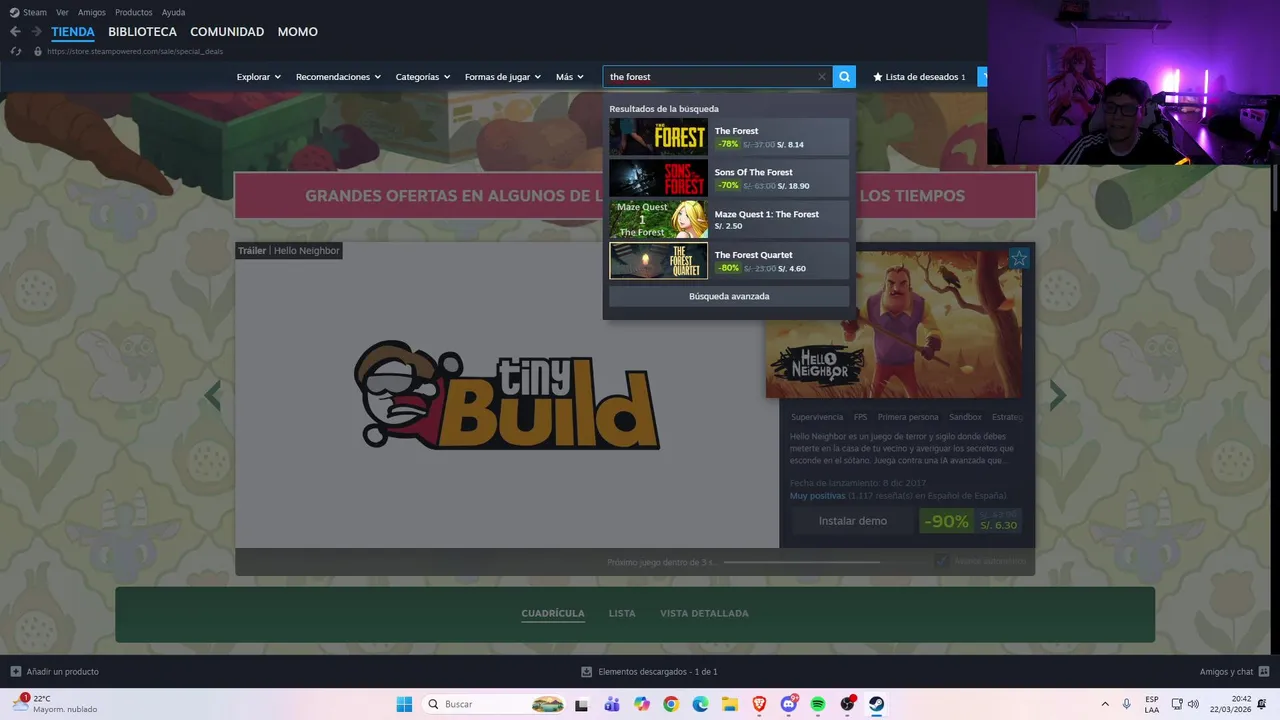Image resolution: width=1280 pixels, height=720 pixels.
Task: Click the lock icon beside the URL
Action: (38, 51)
